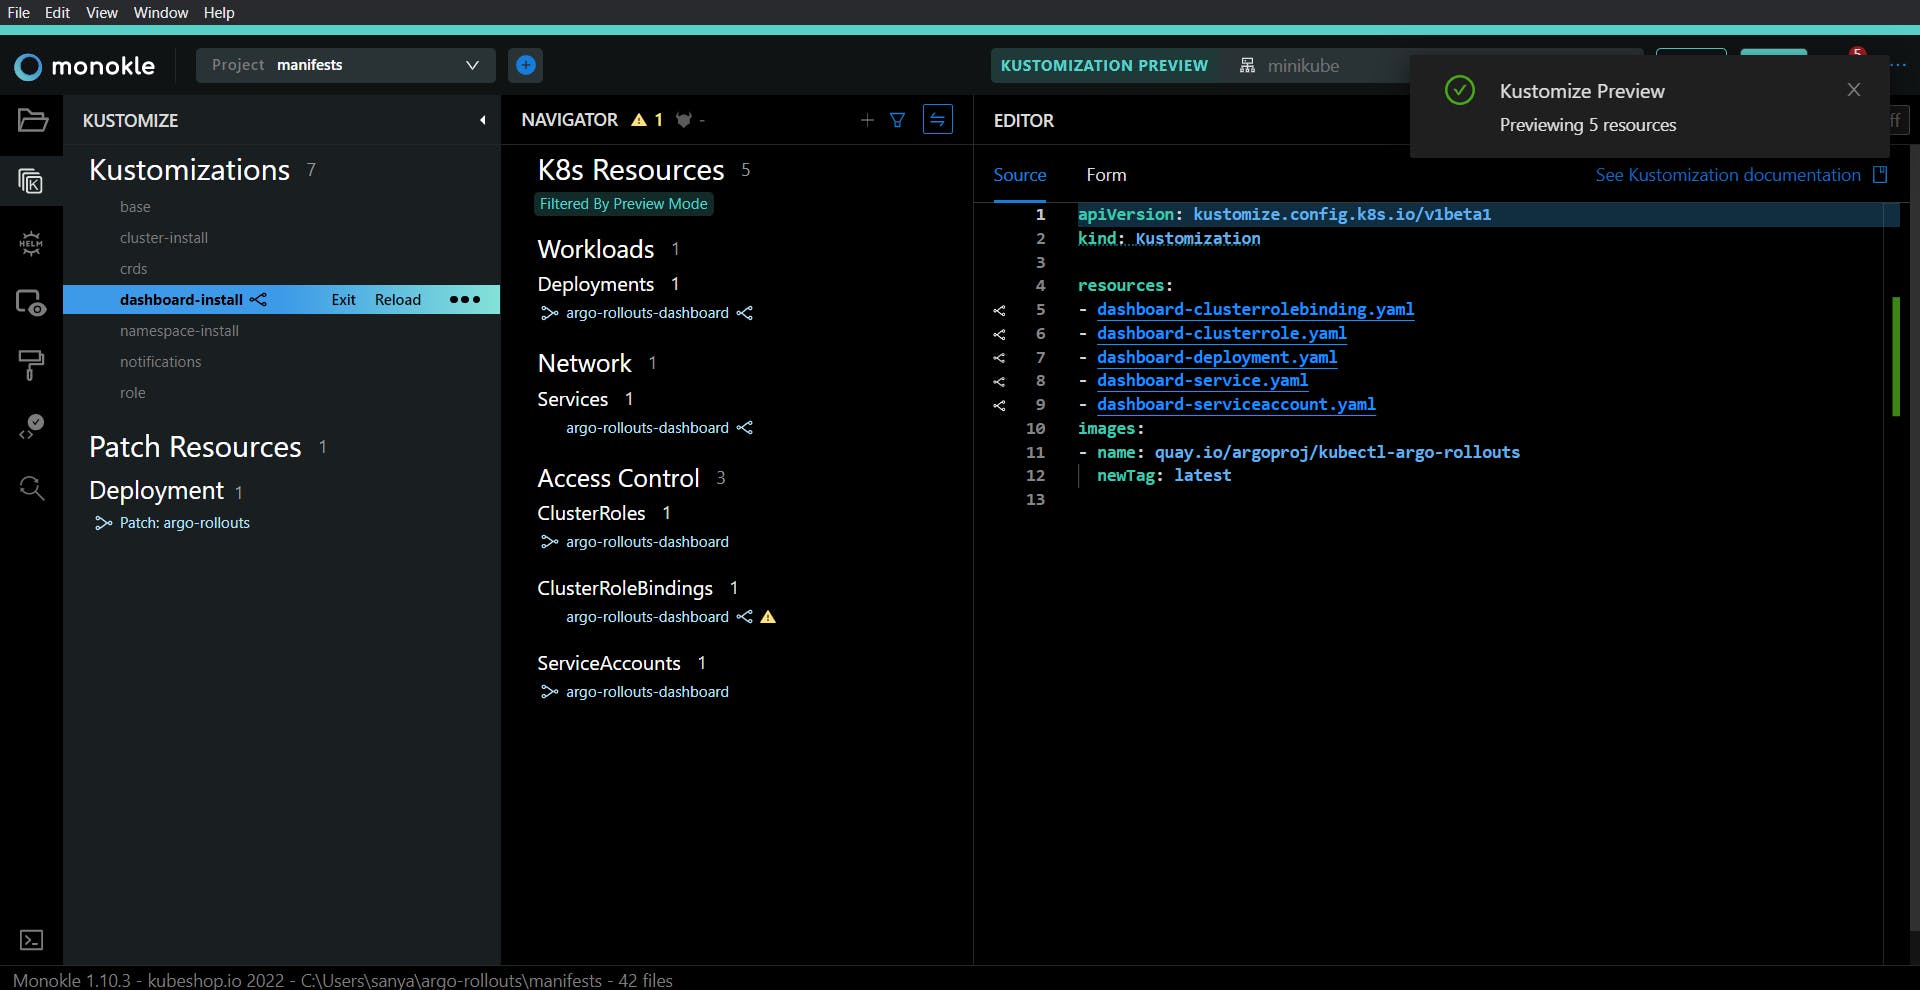
Task: Close the Kustomize Preview notification
Action: pos(1854,90)
